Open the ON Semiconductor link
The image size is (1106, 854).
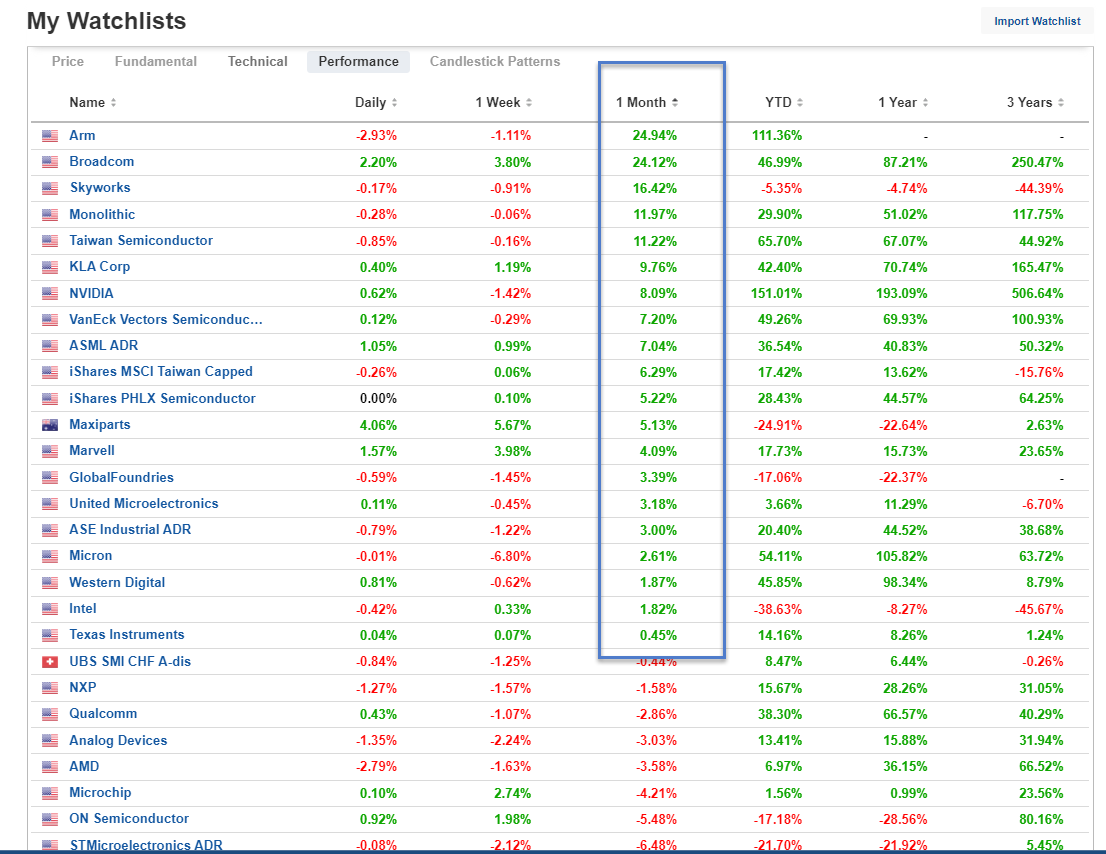coord(129,819)
